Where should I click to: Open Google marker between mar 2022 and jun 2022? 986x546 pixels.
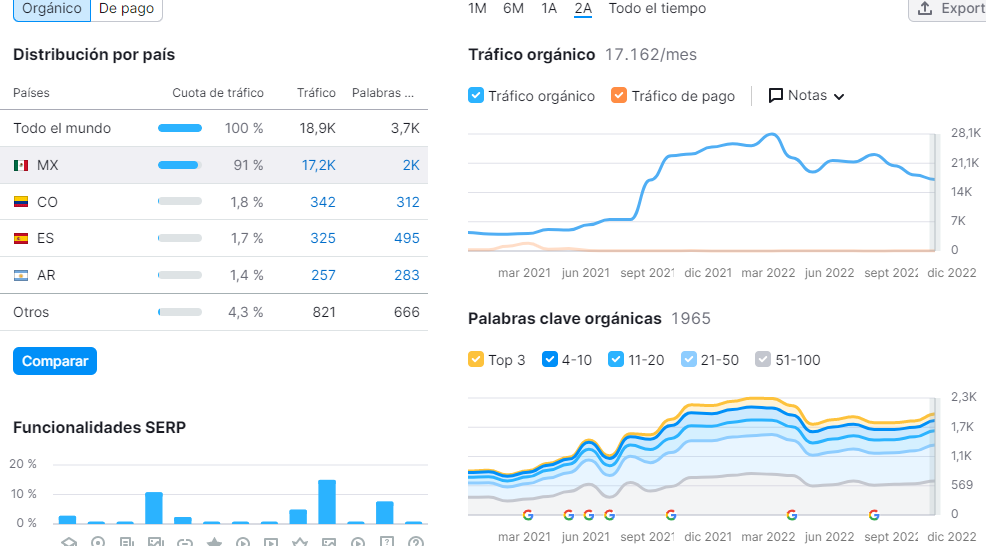[x=792, y=515]
